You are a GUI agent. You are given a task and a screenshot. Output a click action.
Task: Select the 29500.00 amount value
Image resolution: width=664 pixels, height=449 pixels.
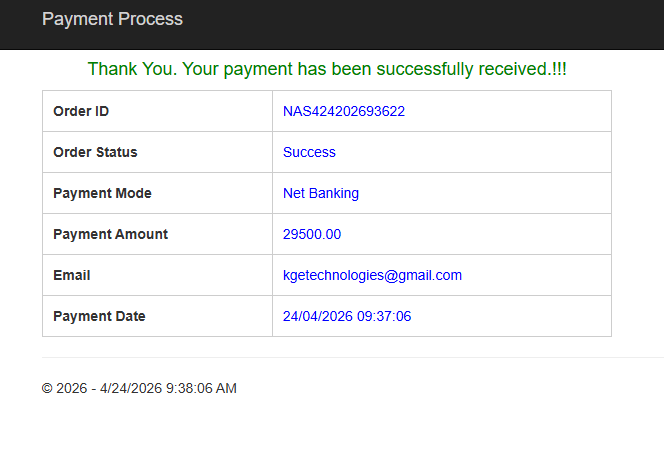coord(312,234)
